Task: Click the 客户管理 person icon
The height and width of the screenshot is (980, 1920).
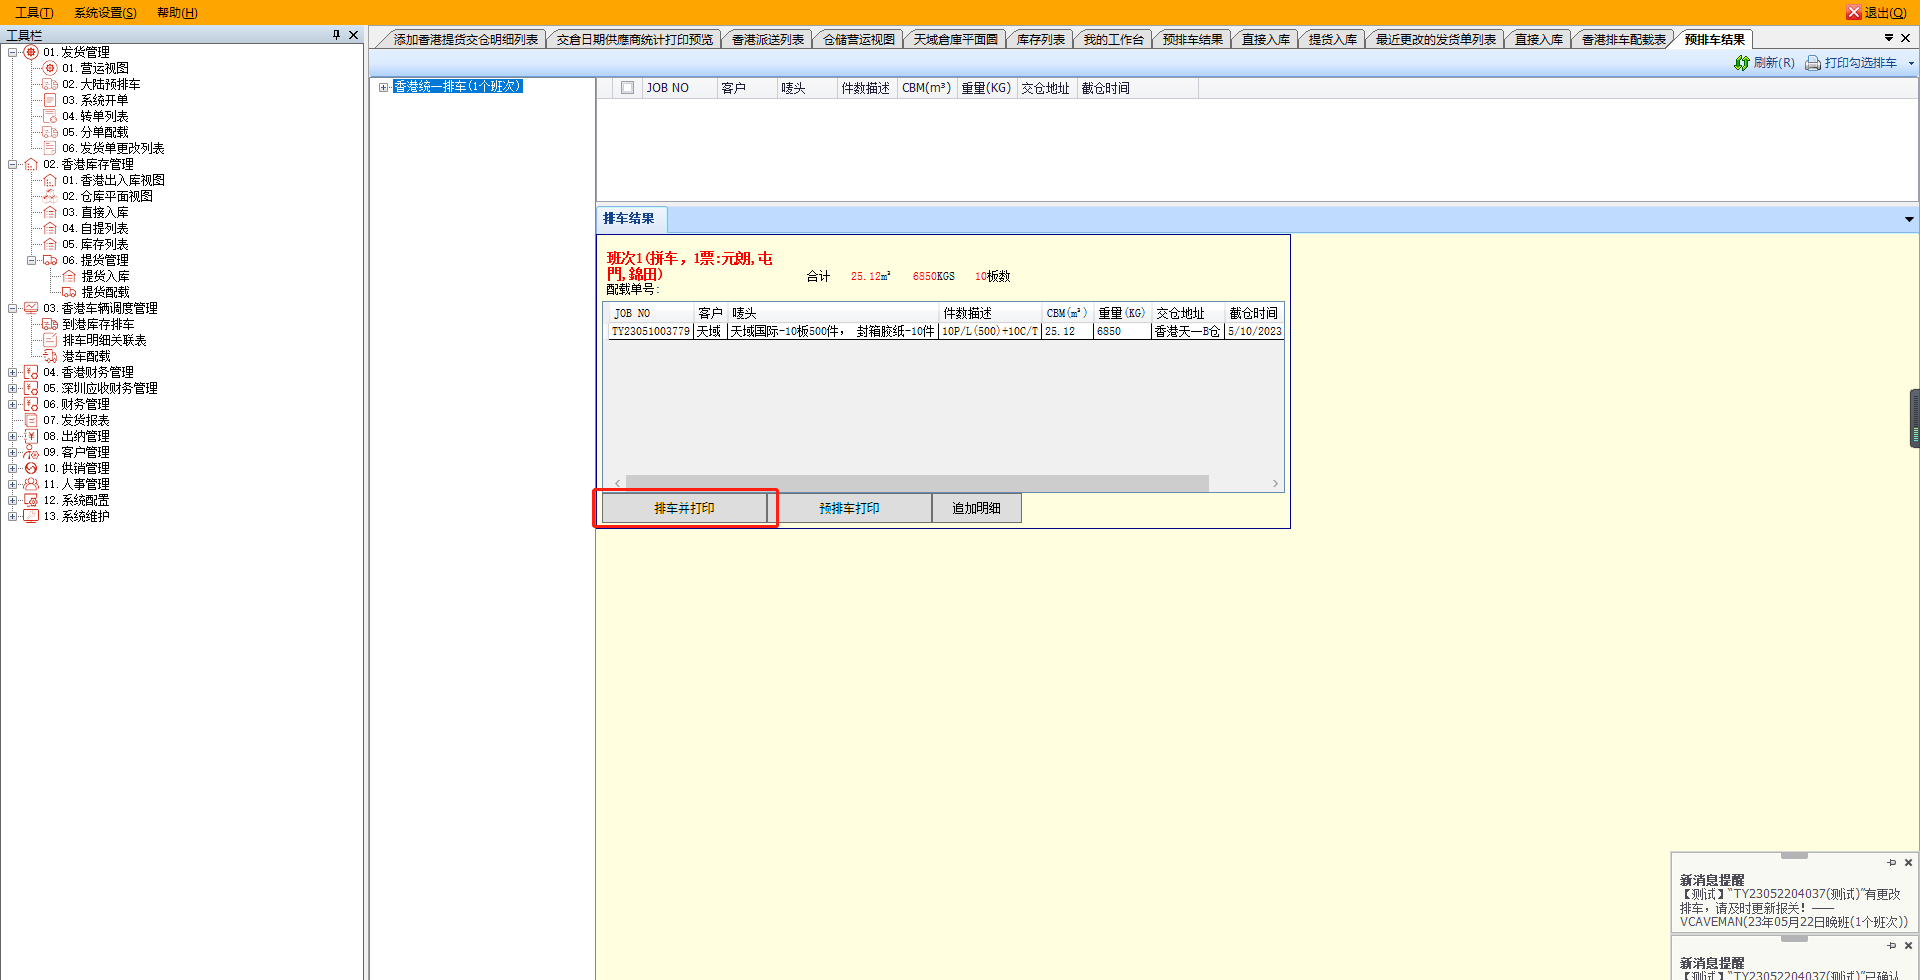Action: tap(31, 452)
